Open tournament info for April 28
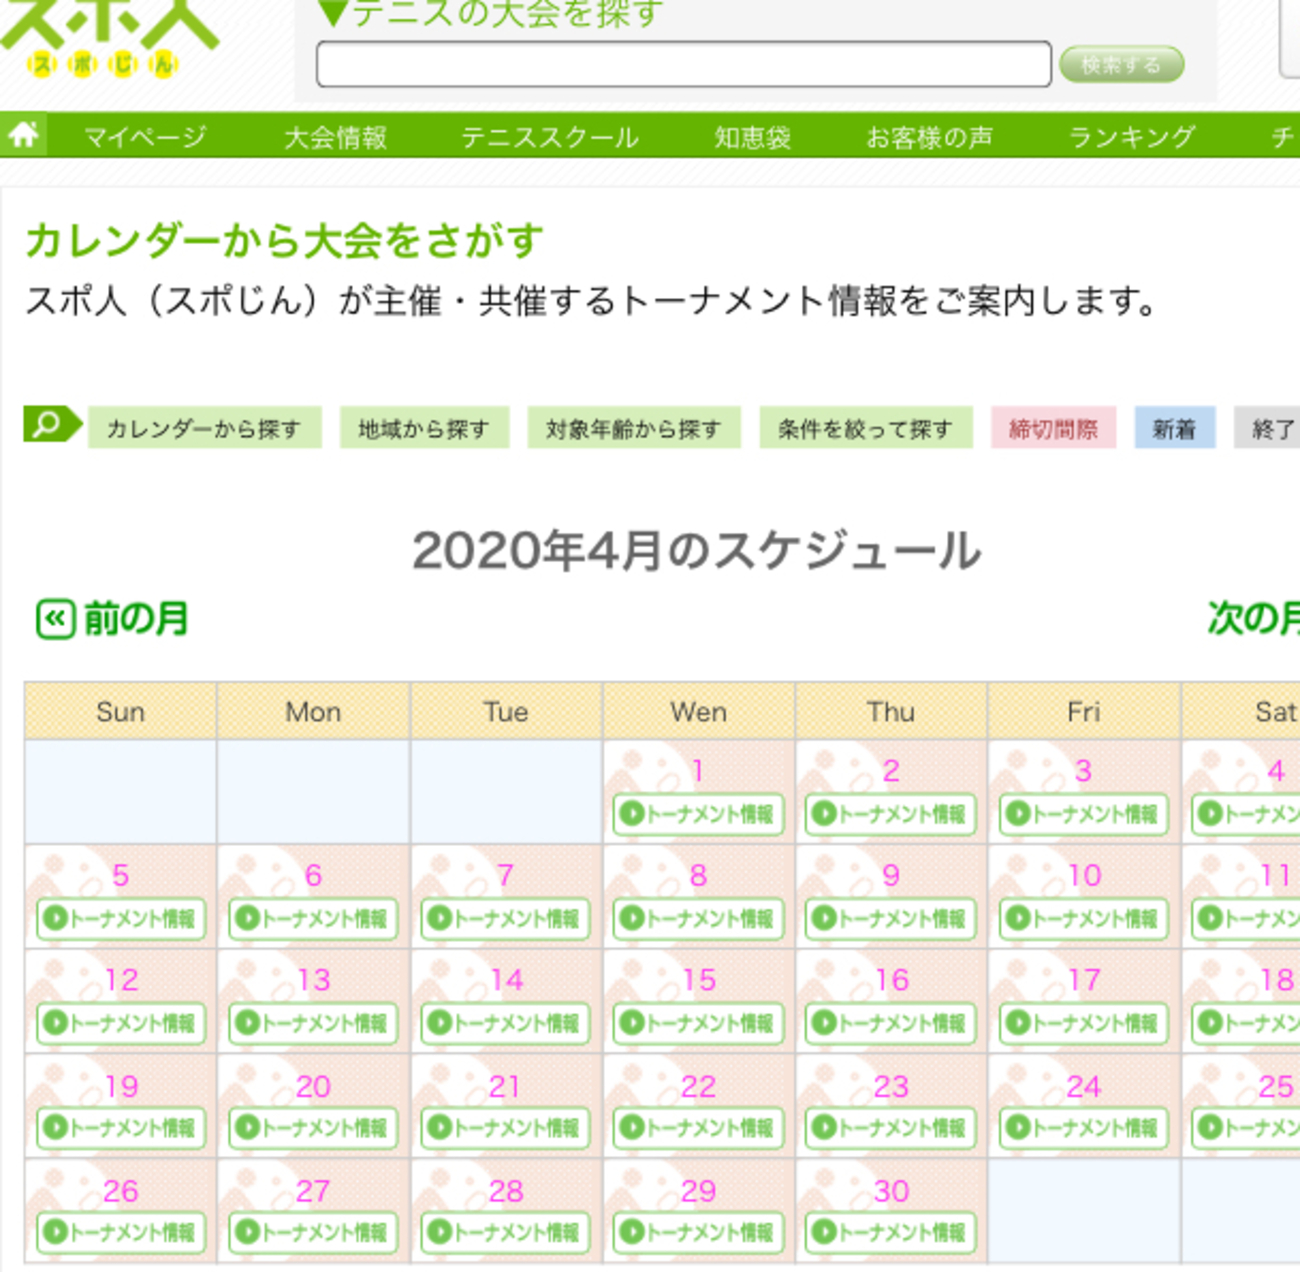1300x1272 pixels. click(506, 1232)
